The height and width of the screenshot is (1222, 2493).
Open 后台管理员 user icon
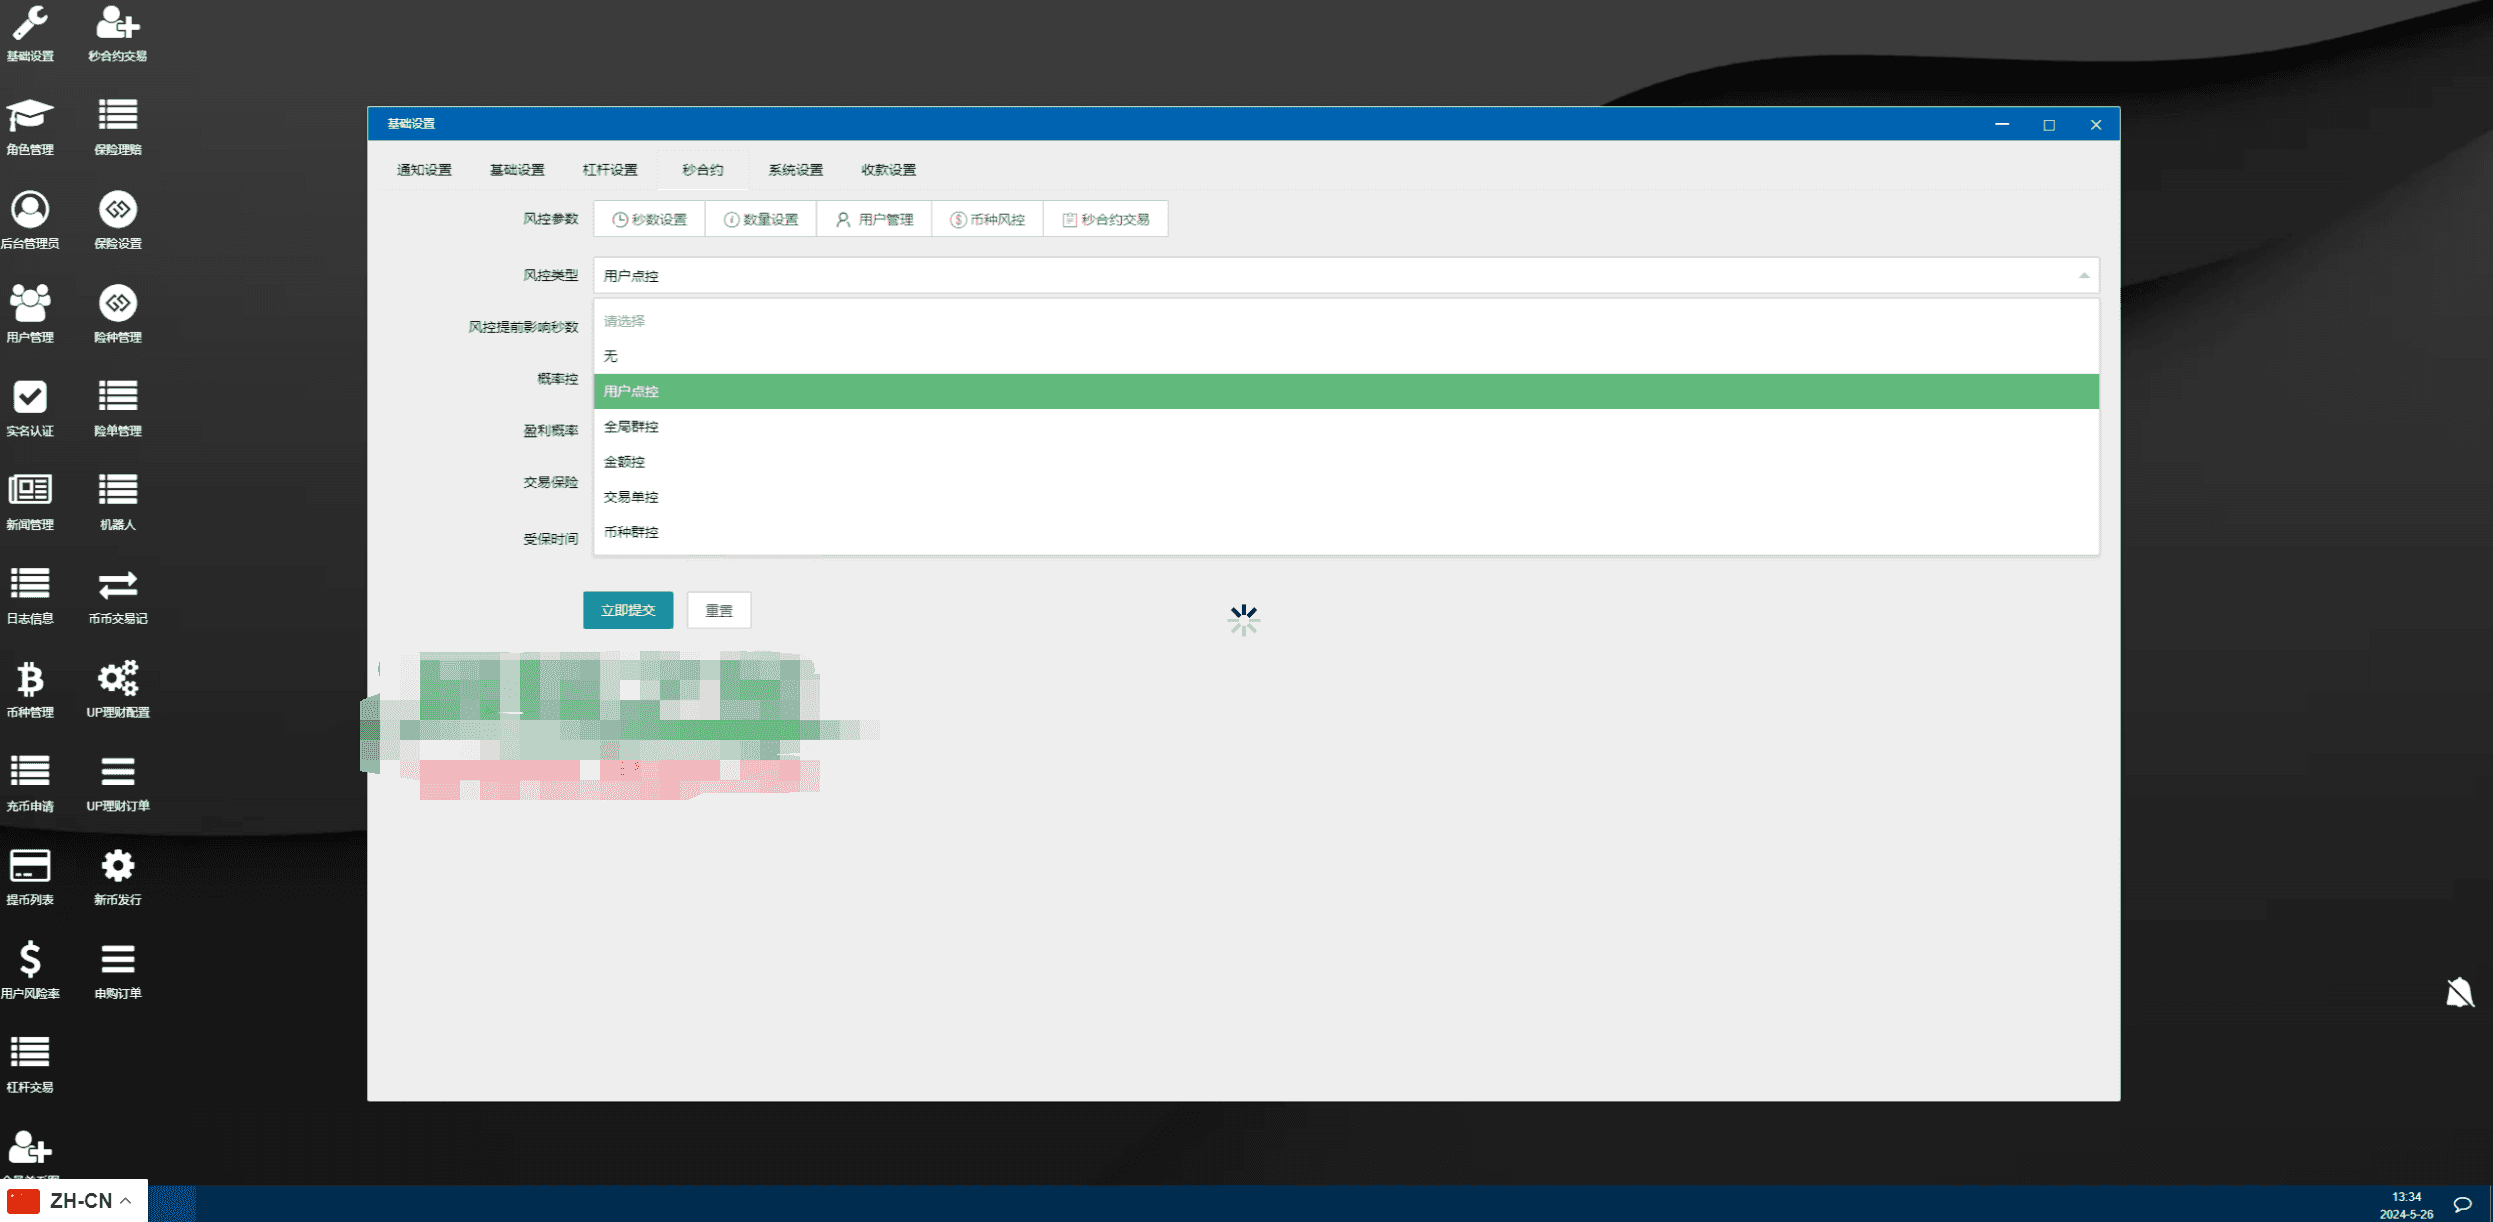pos(30,210)
